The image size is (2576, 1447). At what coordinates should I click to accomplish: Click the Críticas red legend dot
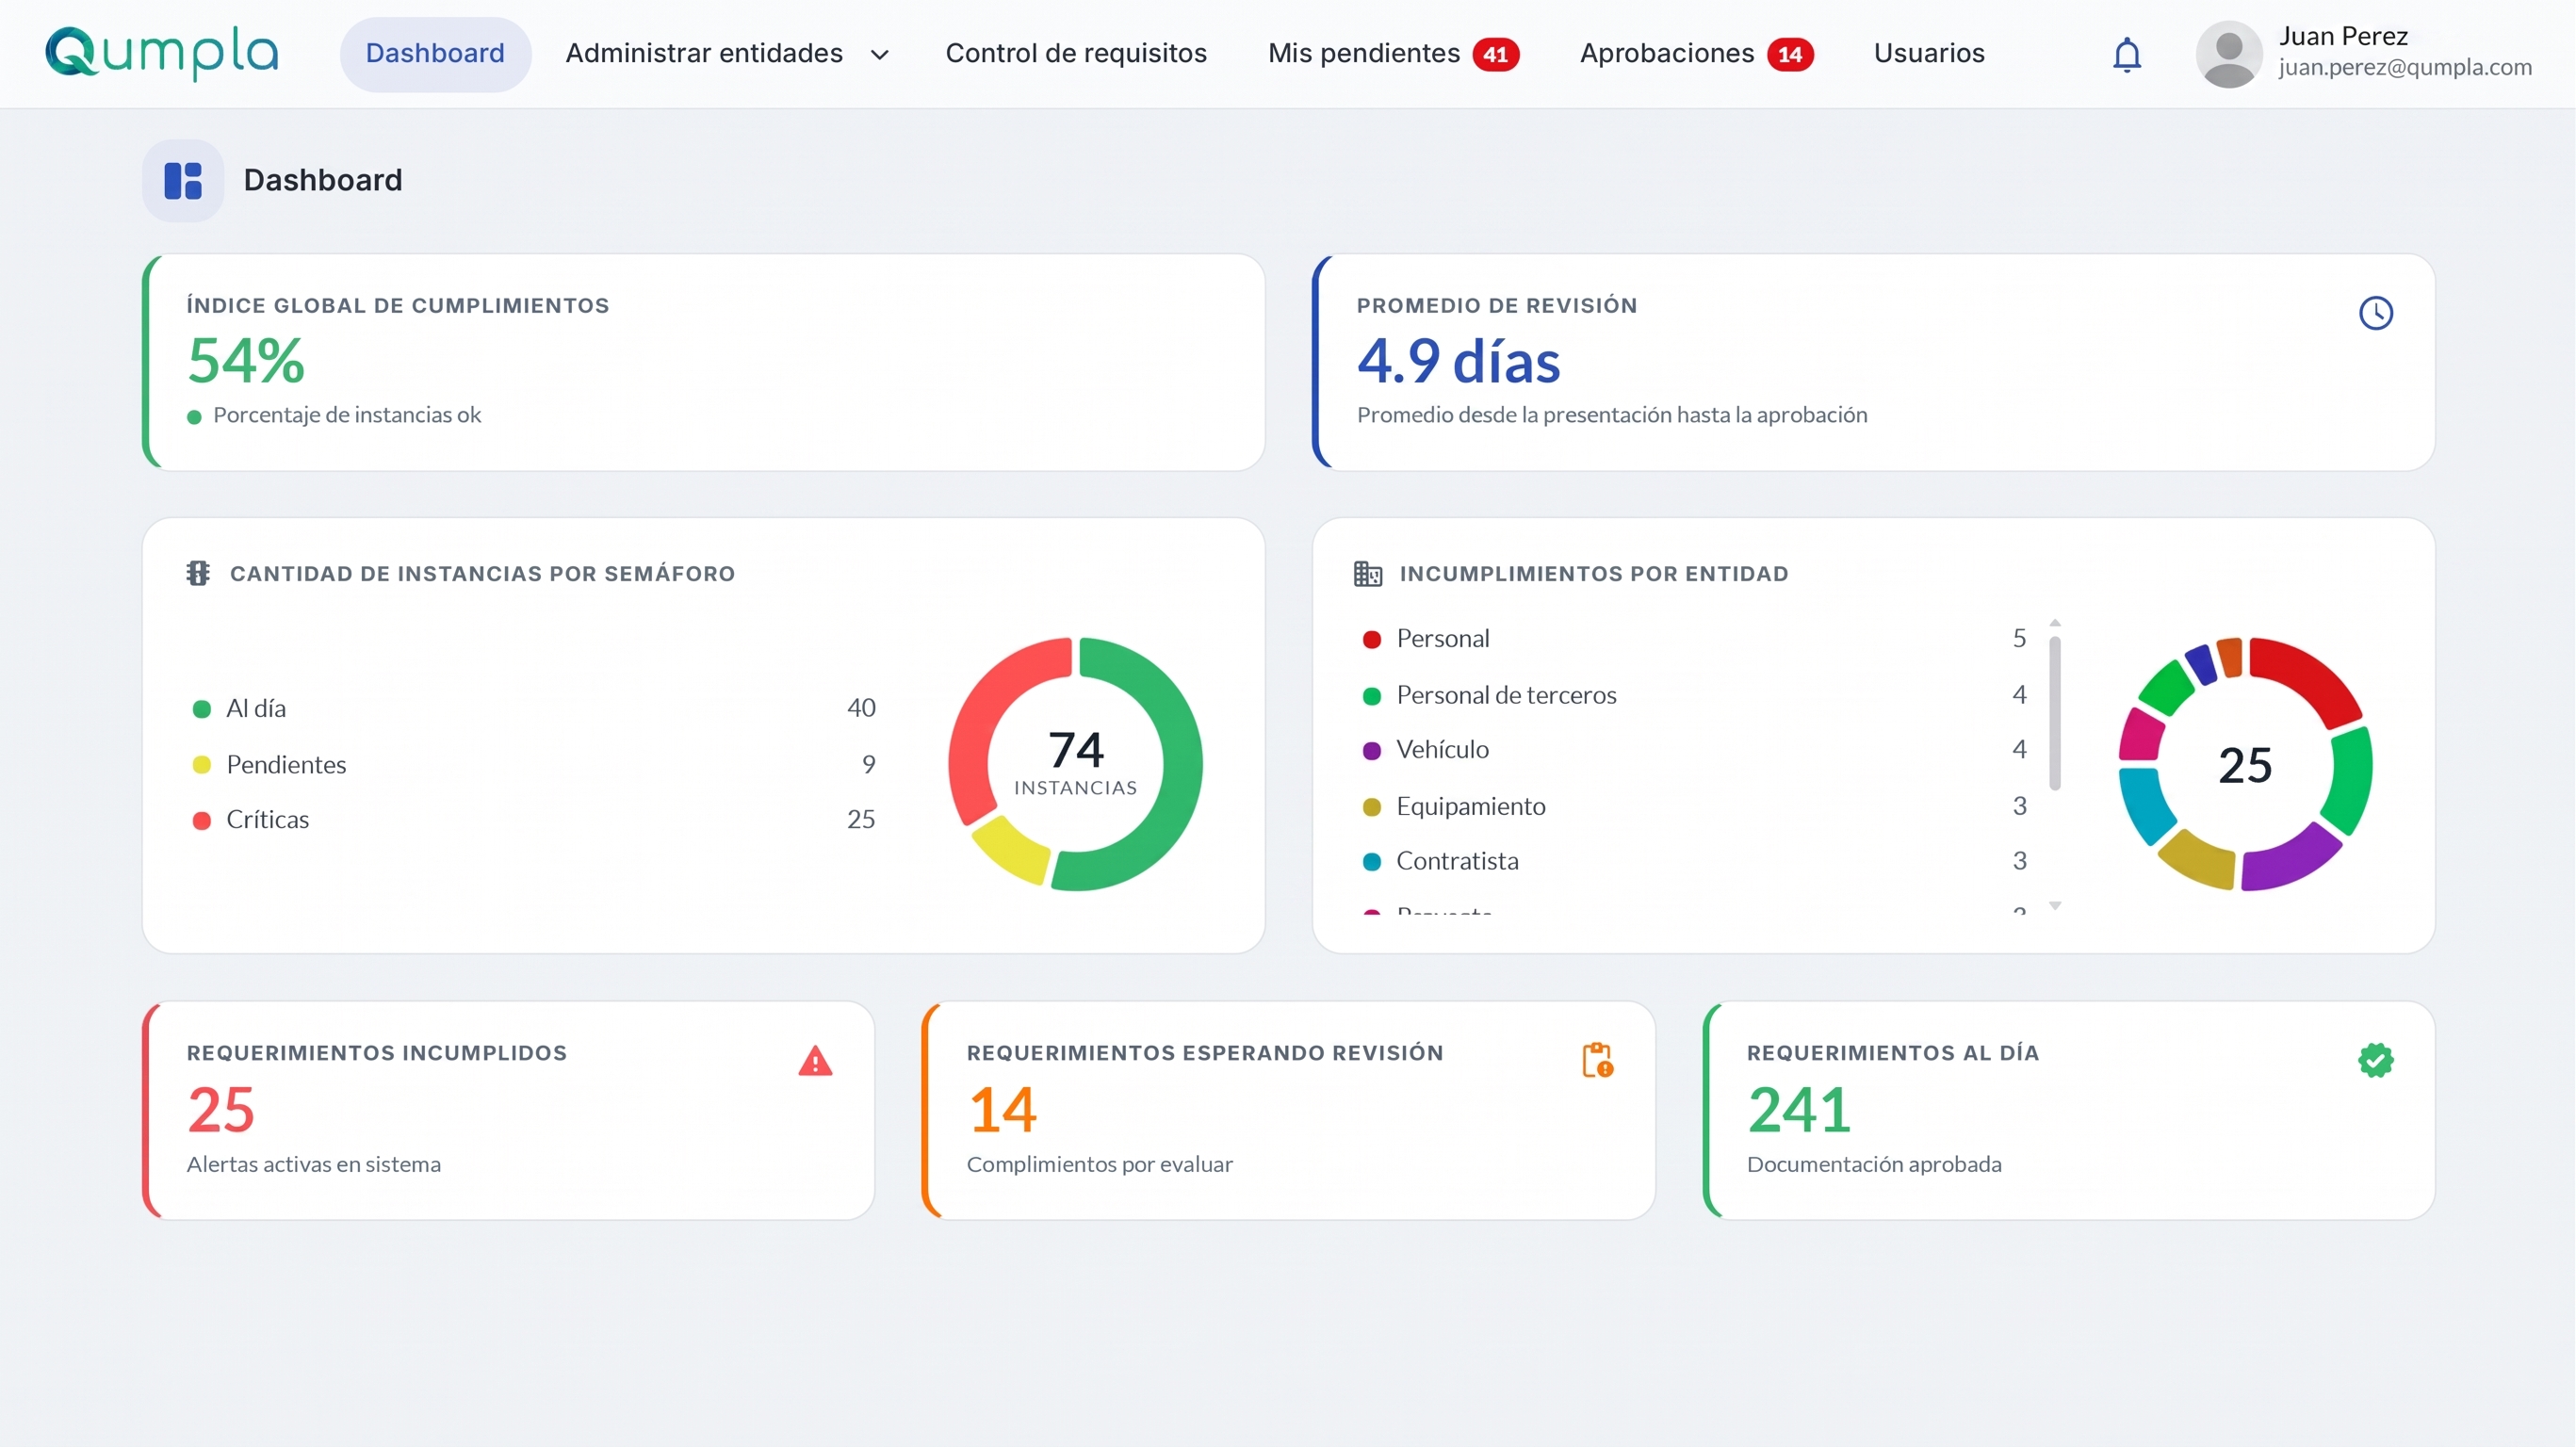coord(201,820)
